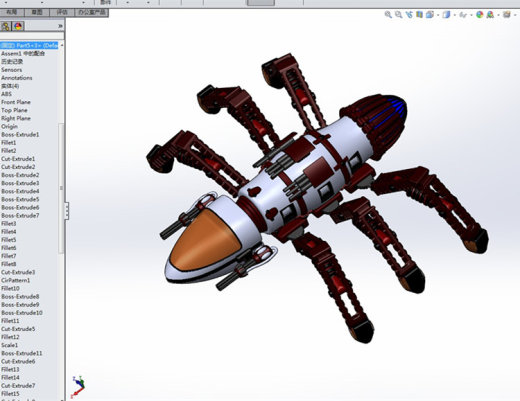Select the ABS material entry
Screen dimensions: 520x401
tap(6, 94)
